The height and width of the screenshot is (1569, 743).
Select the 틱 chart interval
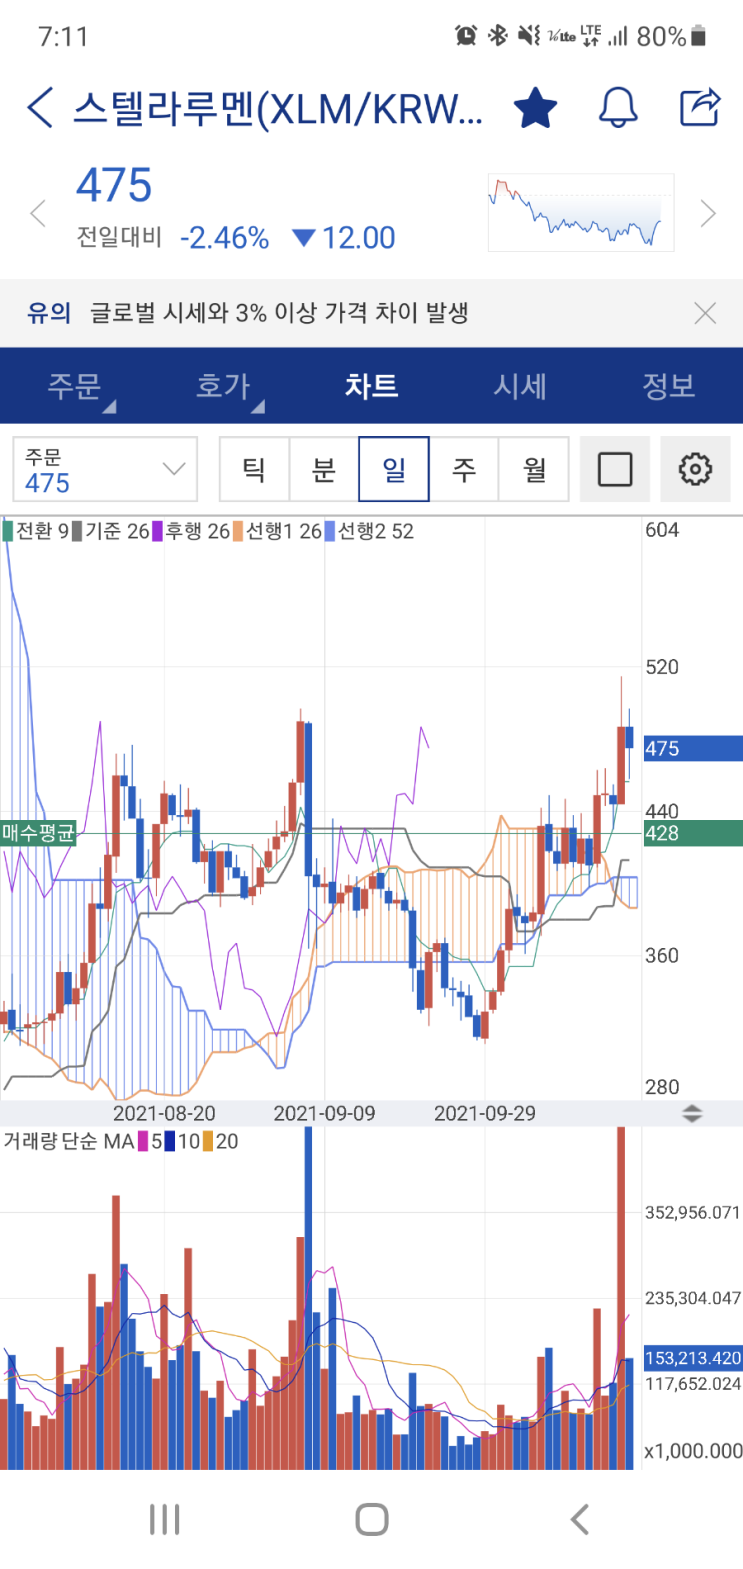point(254,469)
